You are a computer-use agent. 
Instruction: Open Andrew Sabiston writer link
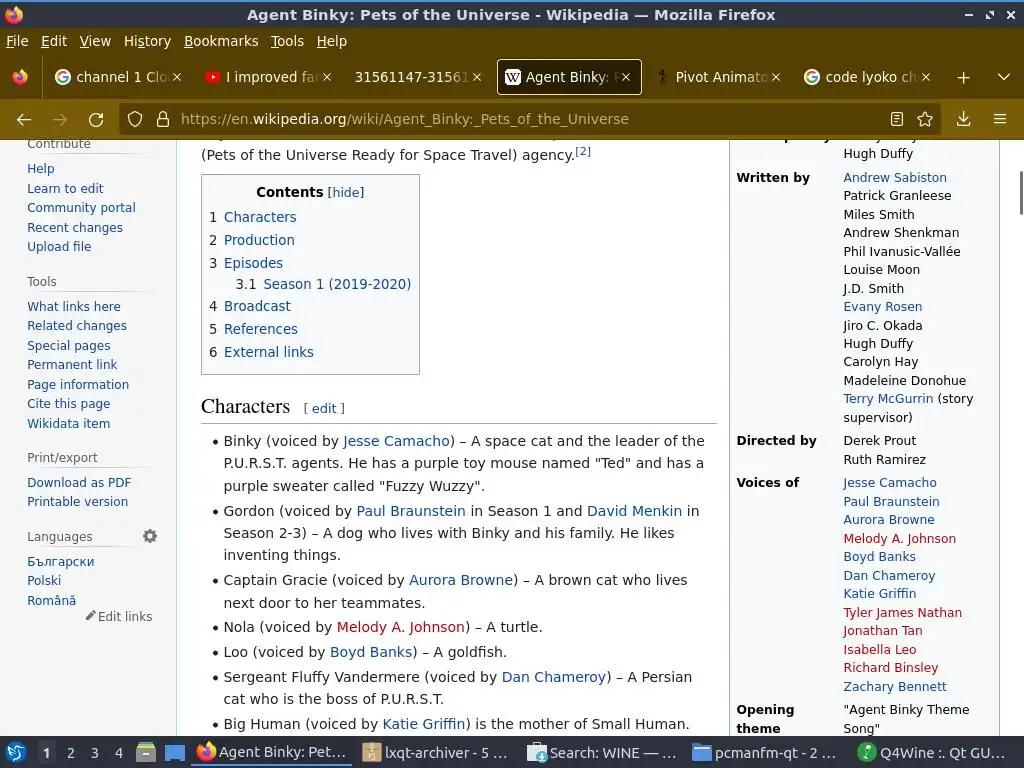895,177
